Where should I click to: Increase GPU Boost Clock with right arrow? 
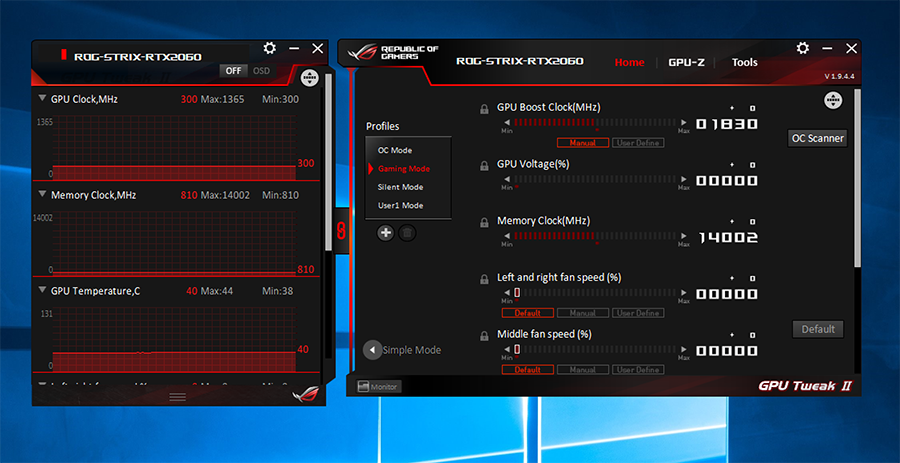click(x=684, y=122)
